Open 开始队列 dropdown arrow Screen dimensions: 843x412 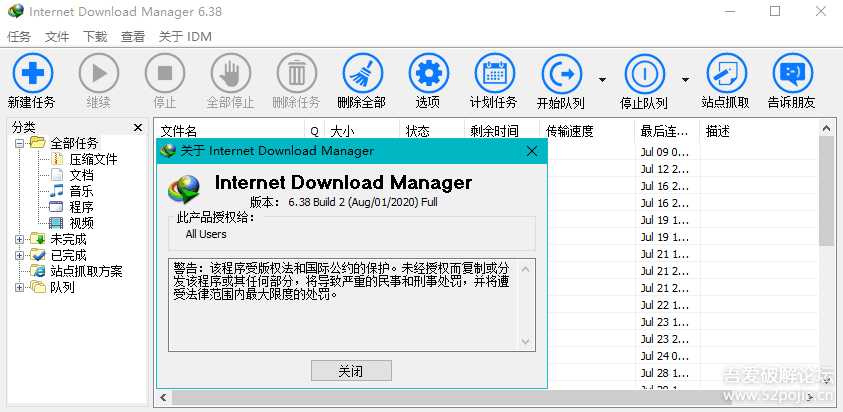click(x=602, y=80)
